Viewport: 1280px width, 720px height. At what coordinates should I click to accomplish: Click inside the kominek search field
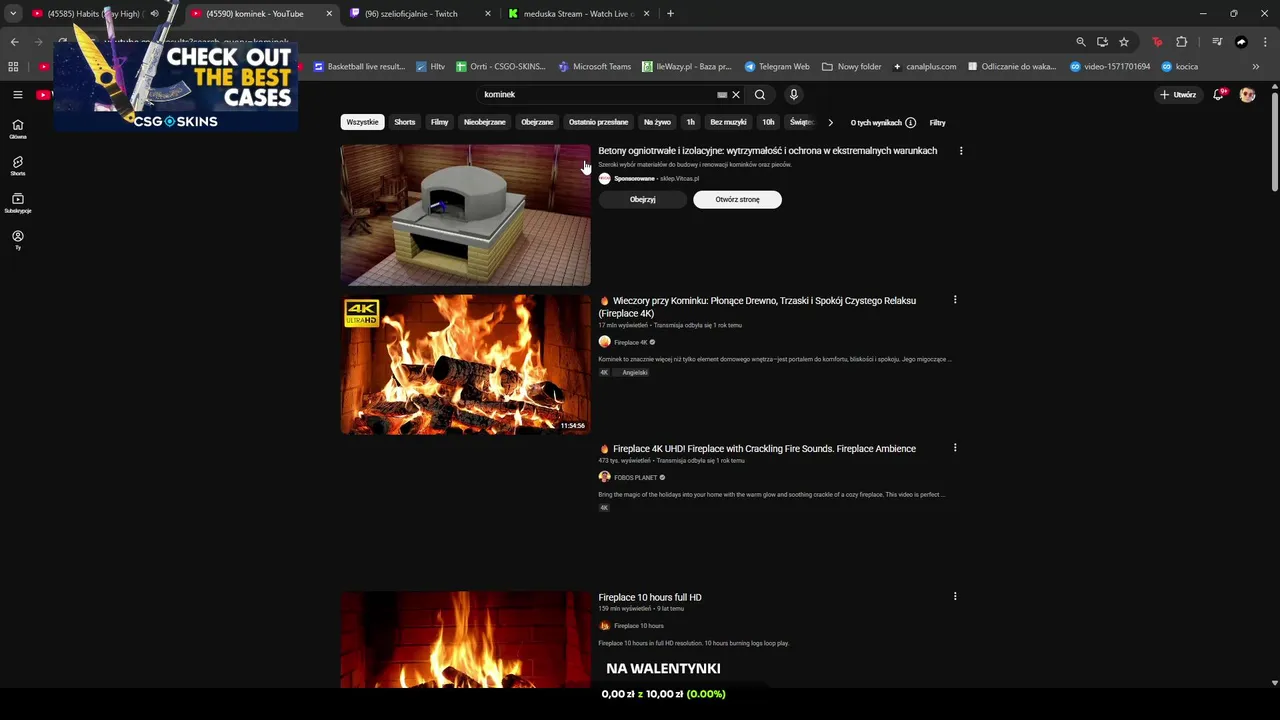point(598,95)
